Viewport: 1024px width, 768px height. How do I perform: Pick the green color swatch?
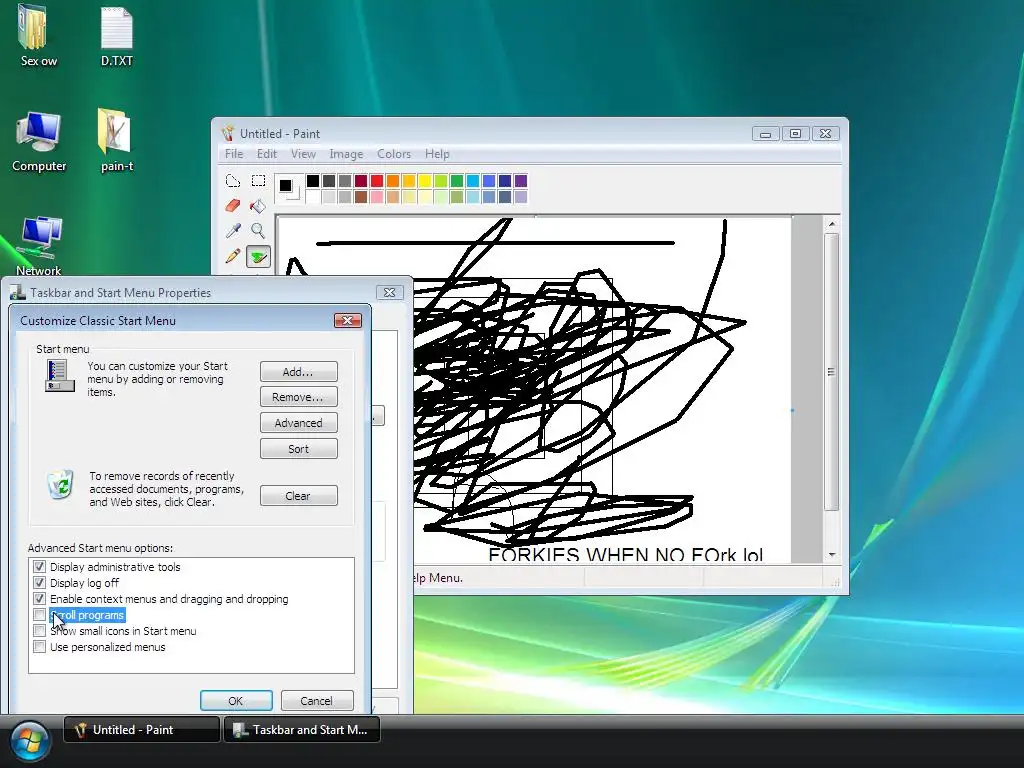point(456,181)
